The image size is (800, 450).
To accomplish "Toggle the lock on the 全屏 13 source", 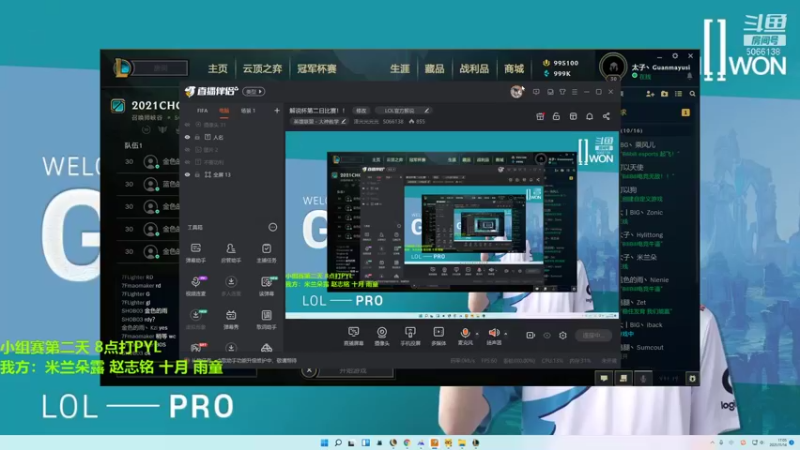I will (197, 174).
